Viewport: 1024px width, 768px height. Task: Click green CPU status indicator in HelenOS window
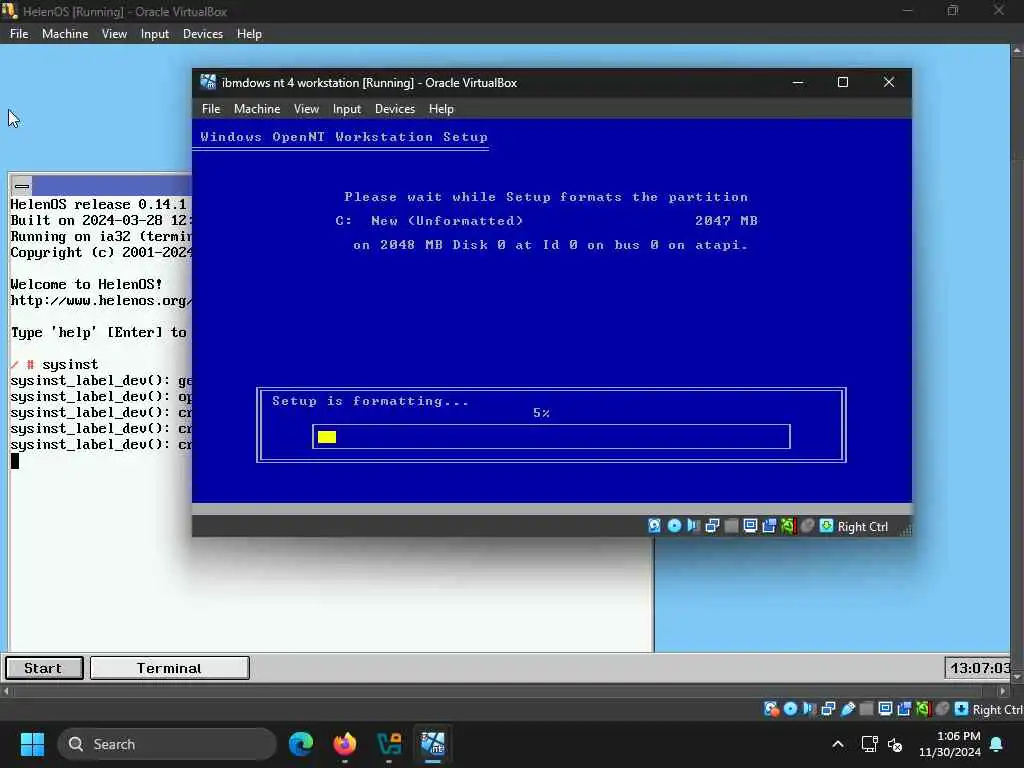tap(923, 709)
